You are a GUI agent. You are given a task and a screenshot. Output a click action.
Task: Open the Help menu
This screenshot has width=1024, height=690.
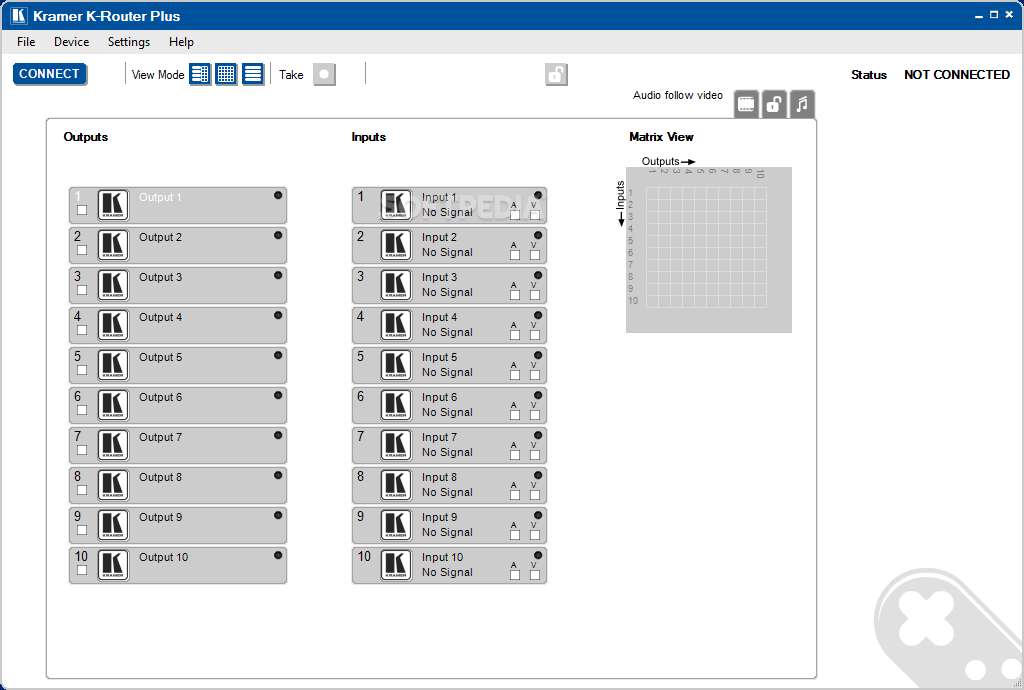point(181,42)
